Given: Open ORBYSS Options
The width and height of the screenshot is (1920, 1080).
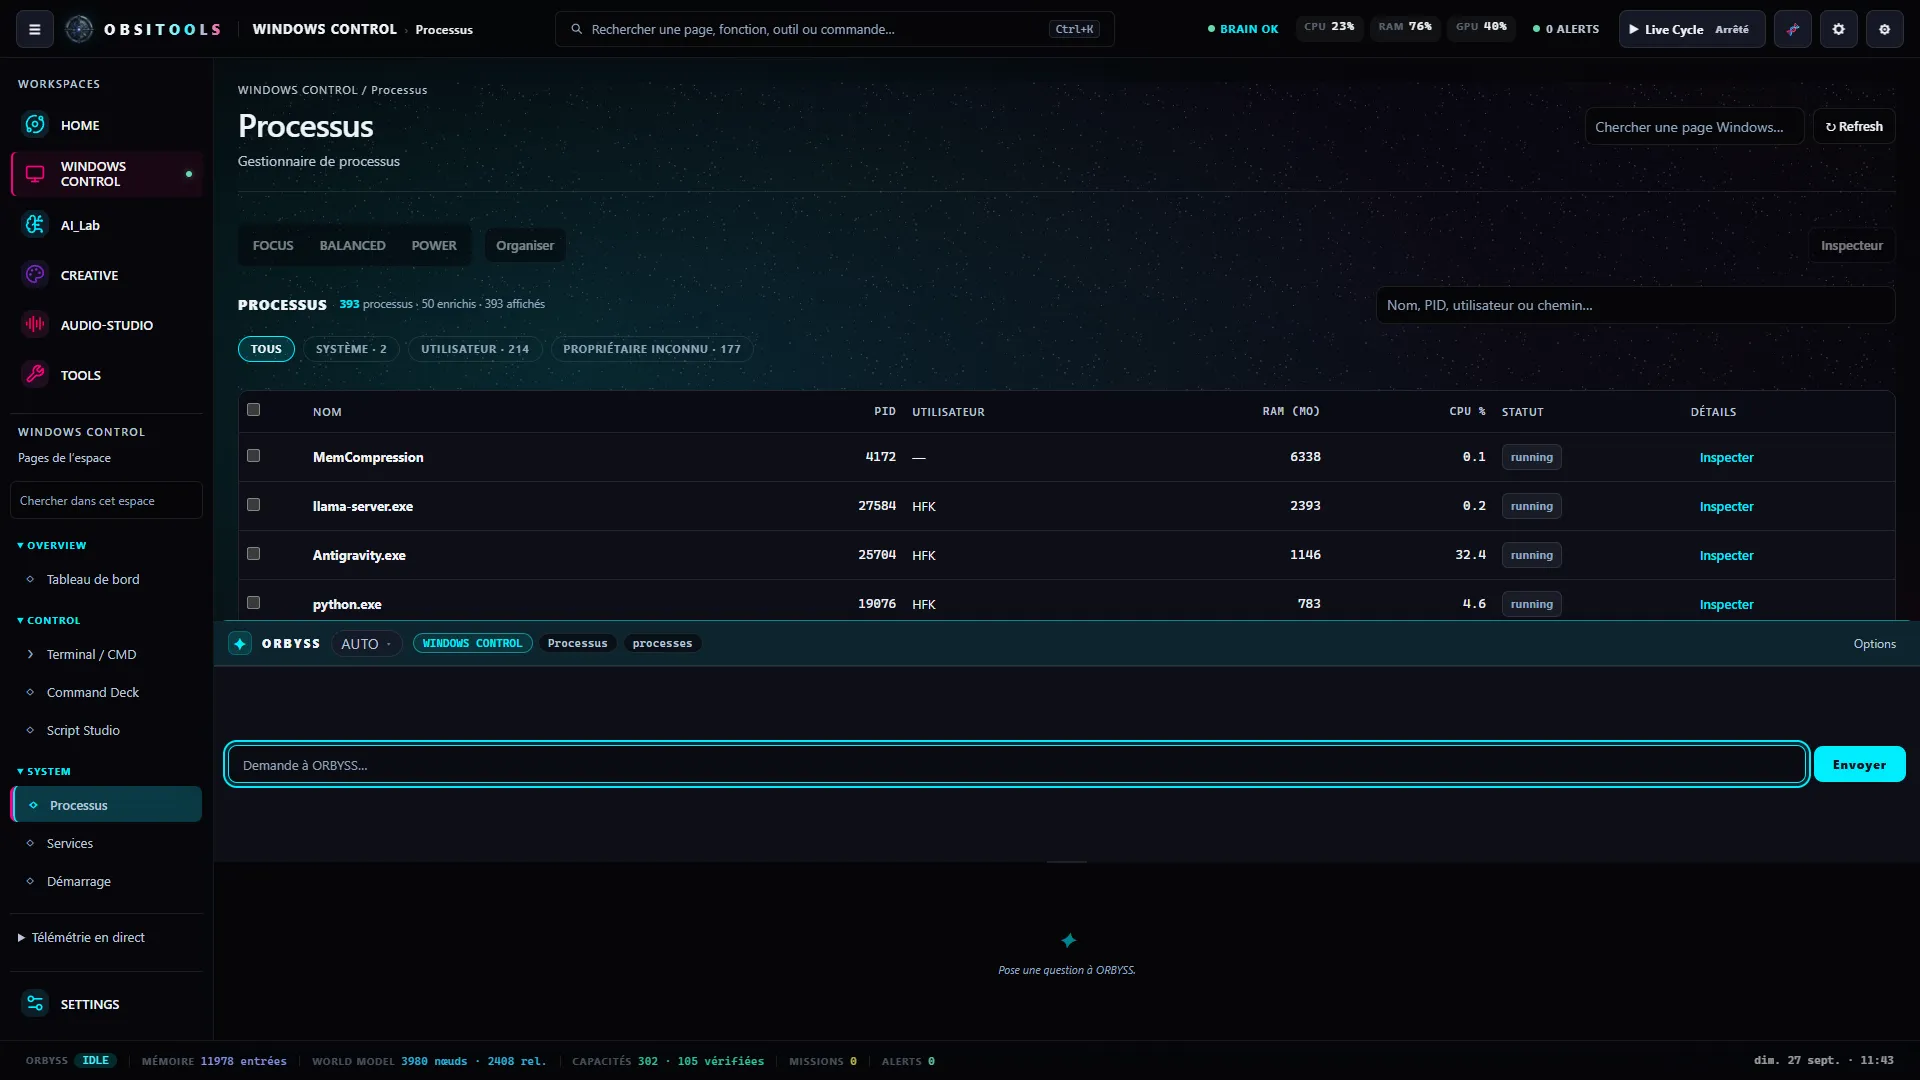Looking at the screenshot, I should 1875,644.
